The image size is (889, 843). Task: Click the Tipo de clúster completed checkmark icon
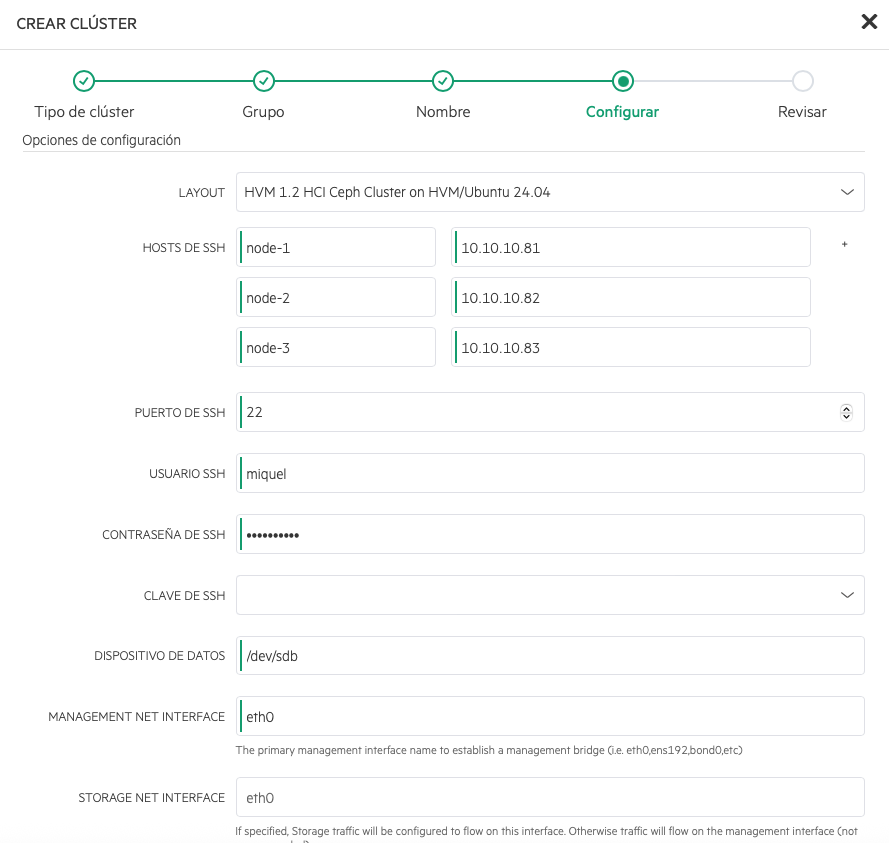[x=84, y=81]
